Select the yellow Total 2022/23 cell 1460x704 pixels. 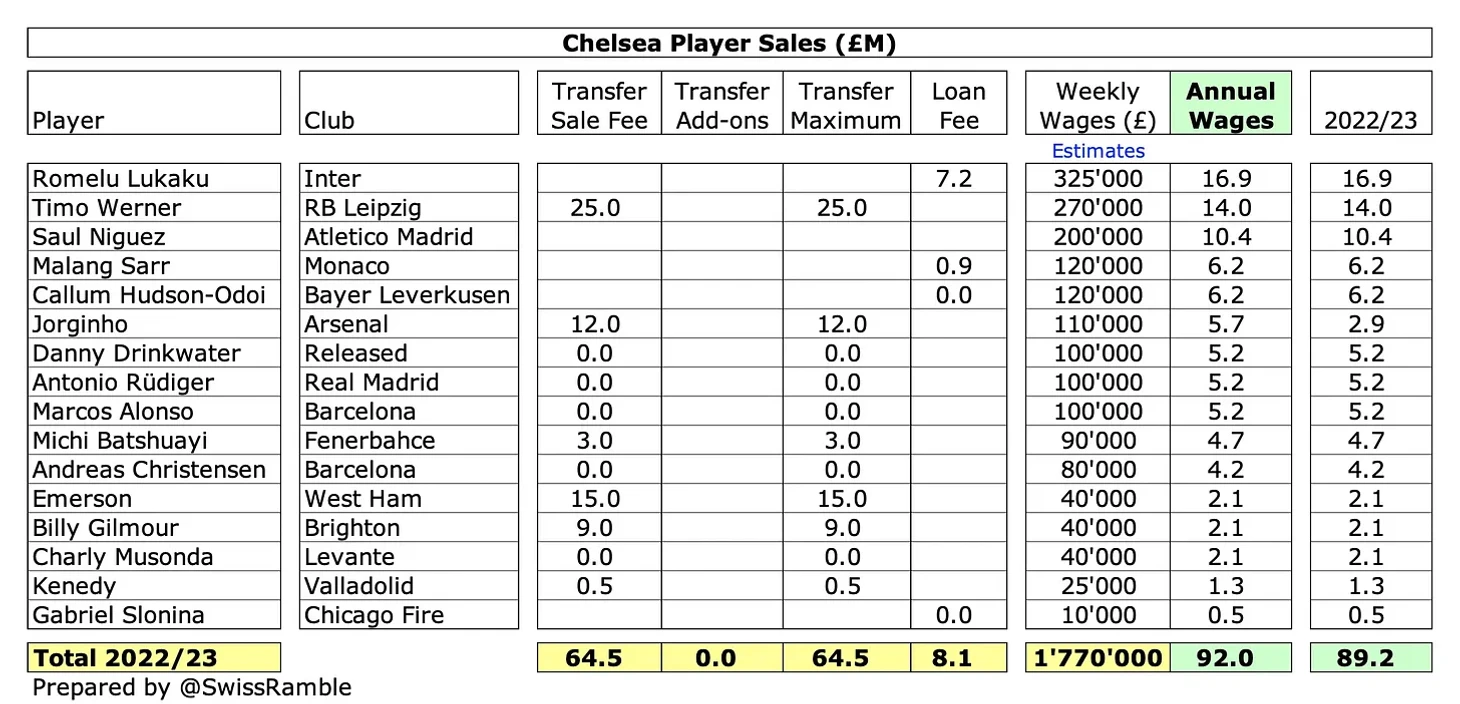point(154,658)
